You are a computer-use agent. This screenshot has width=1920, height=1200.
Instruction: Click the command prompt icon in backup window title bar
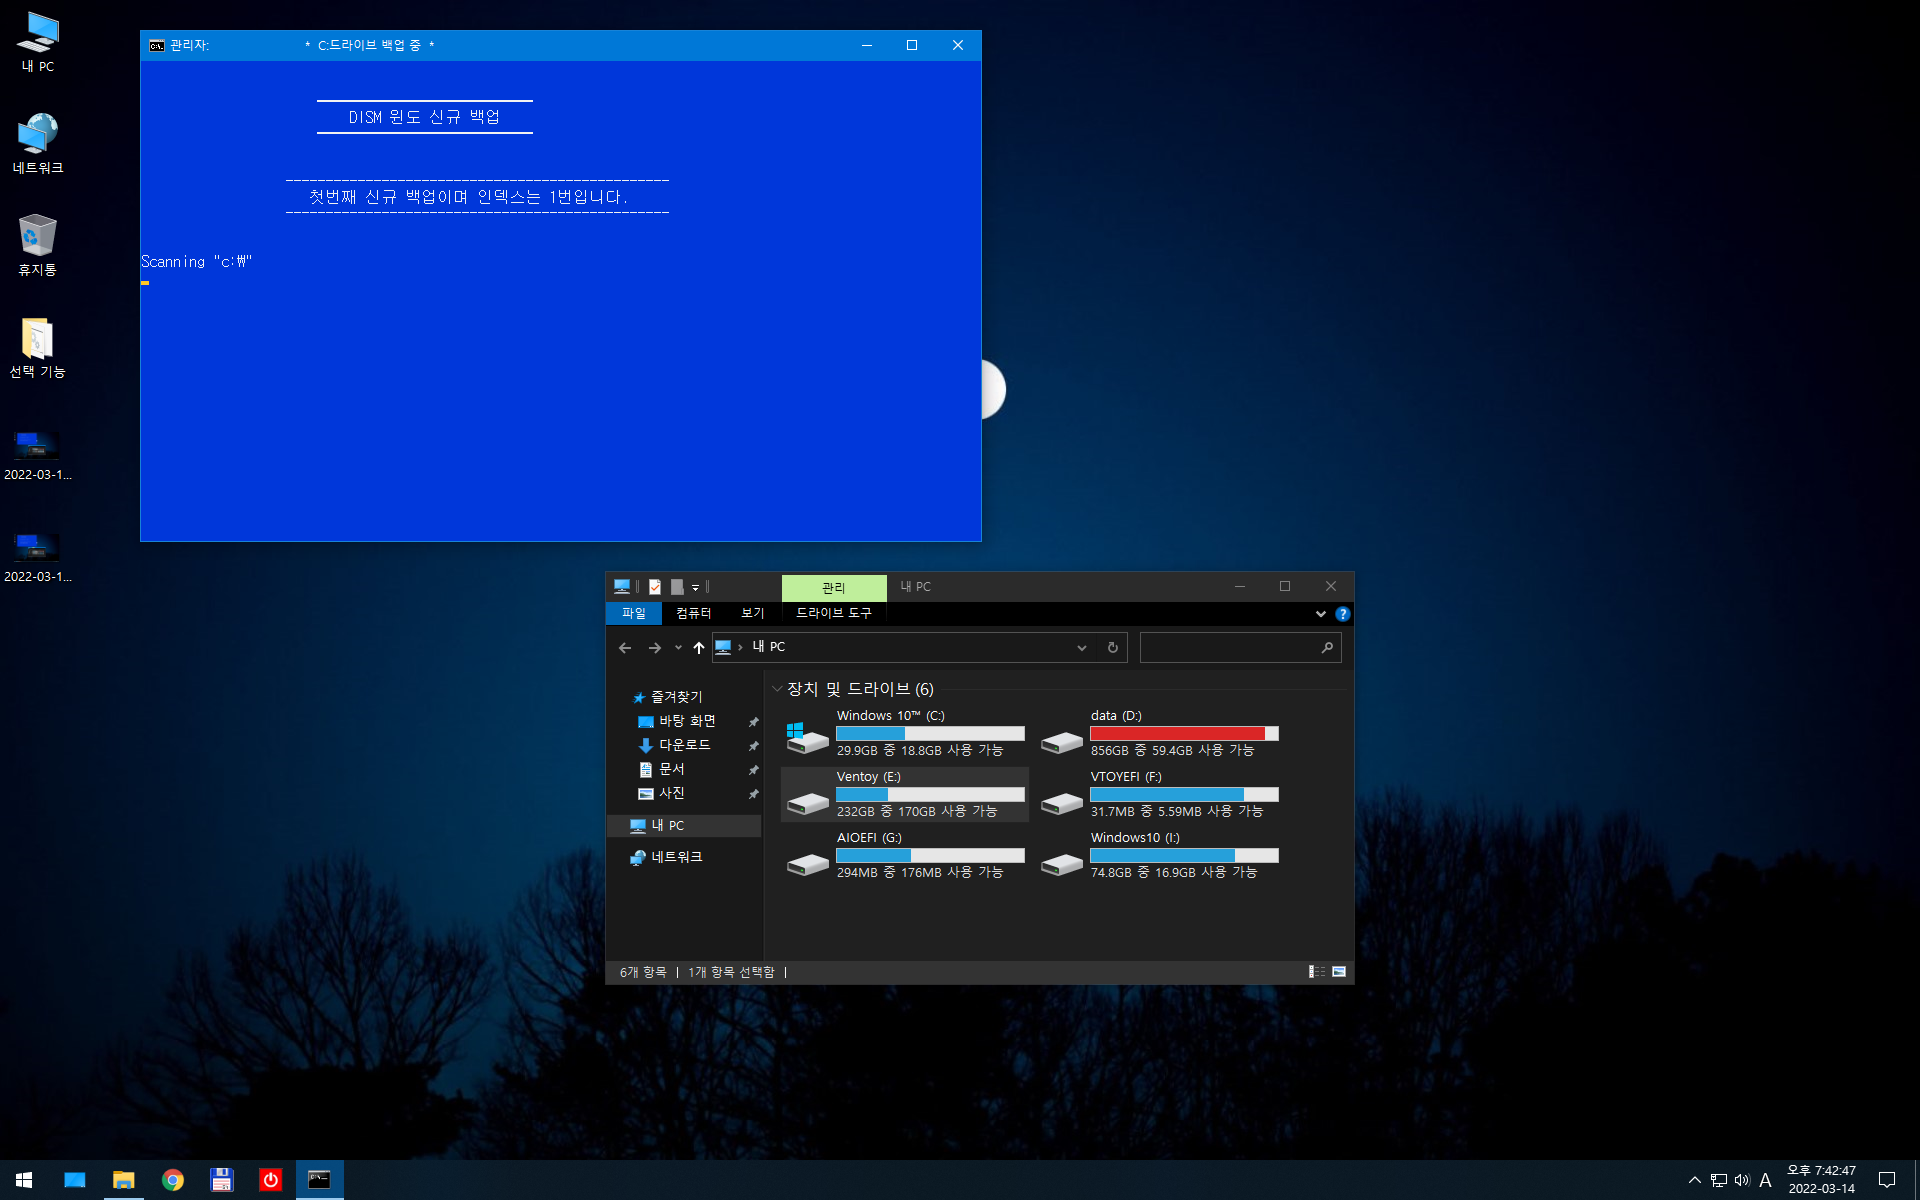[157, 45]
